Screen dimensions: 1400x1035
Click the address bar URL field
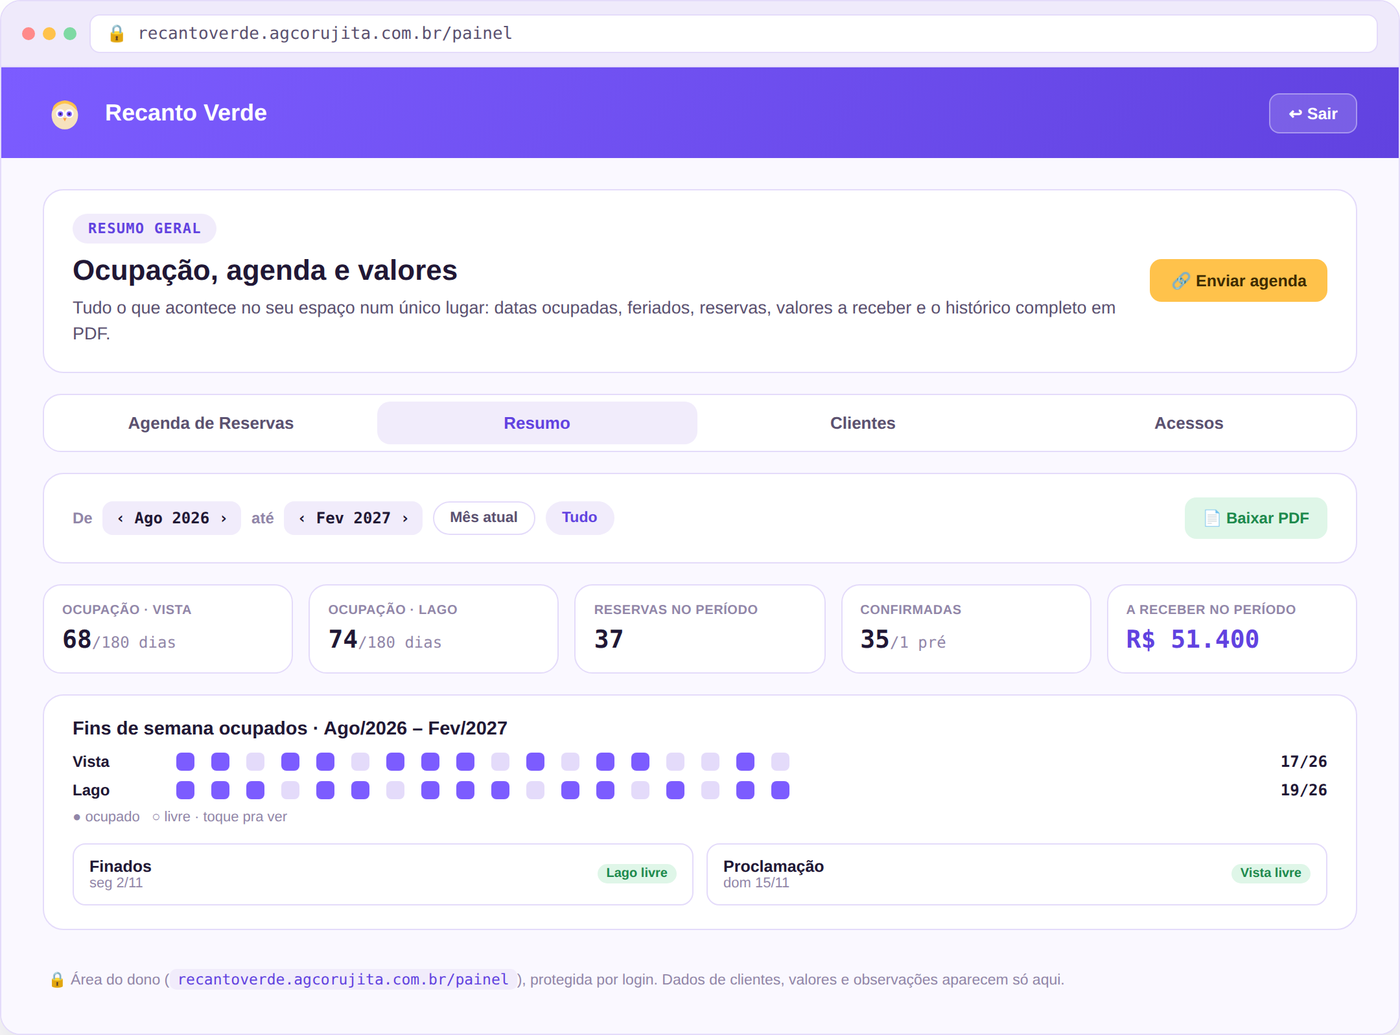734,34
